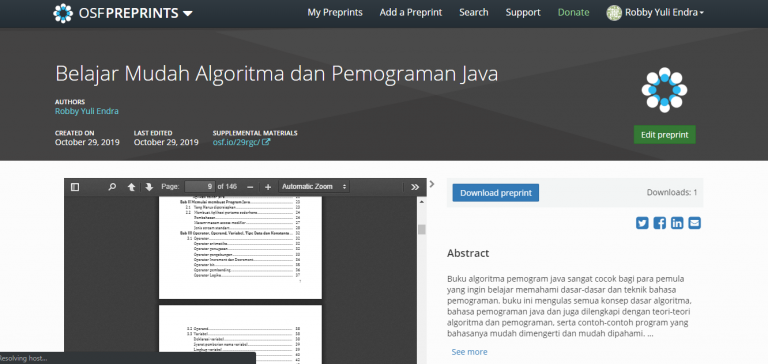Show more PDF viewer tools
The width and height of the screenshot is (768, 364).
click(x=415, y=187)
